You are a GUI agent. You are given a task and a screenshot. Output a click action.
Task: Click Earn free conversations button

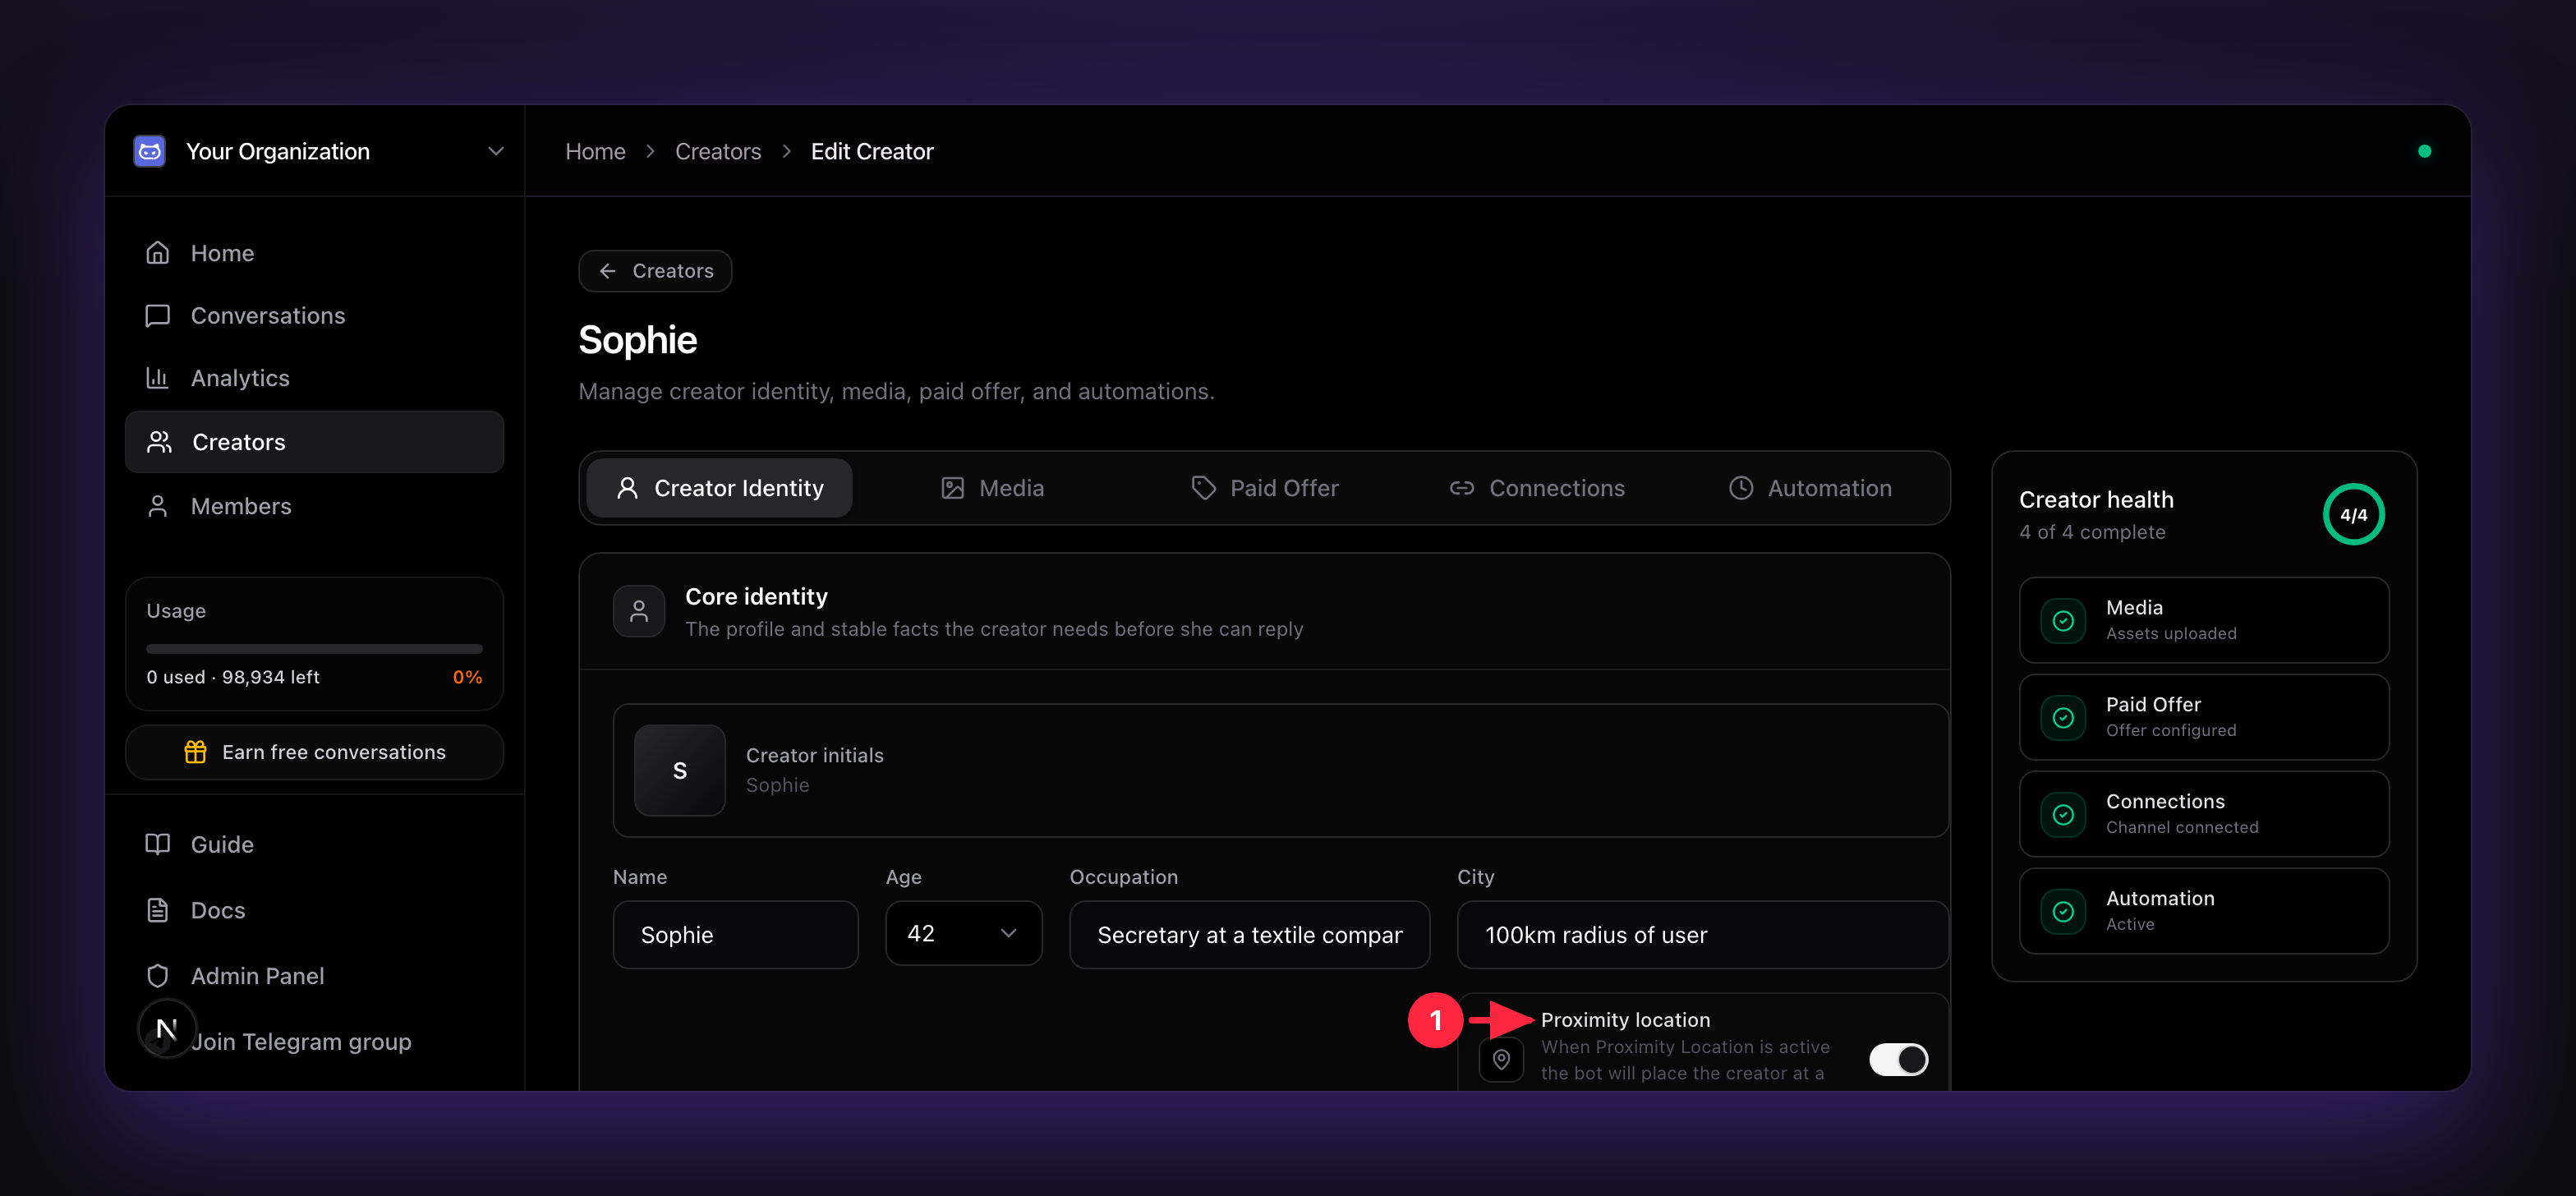(314, 752)
